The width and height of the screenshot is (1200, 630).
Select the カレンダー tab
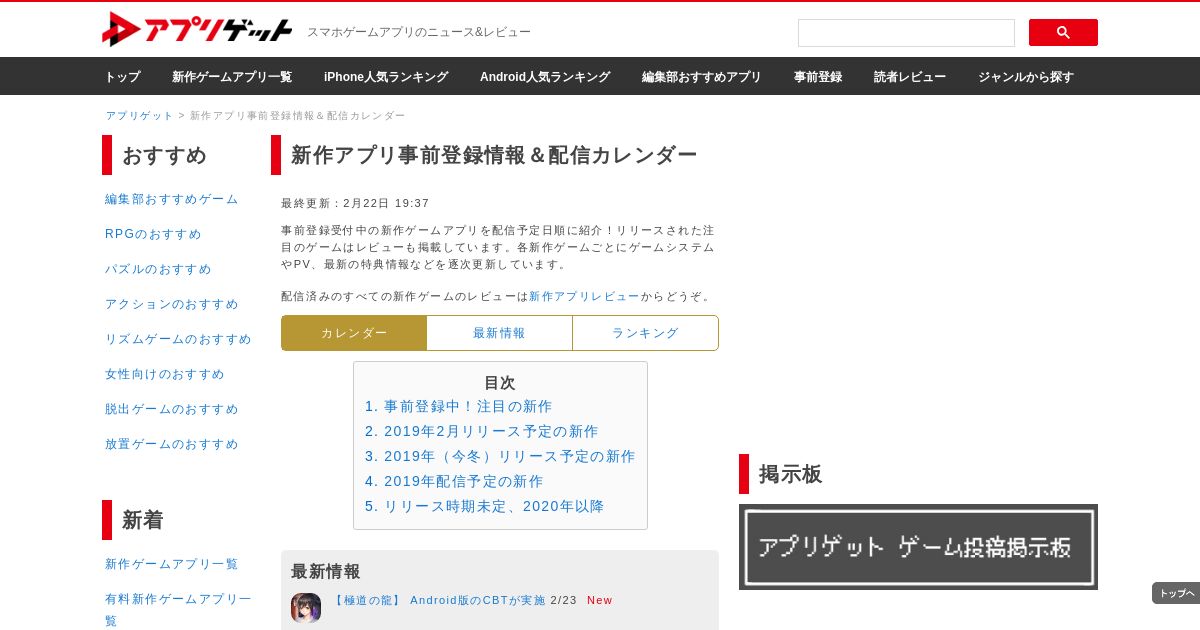(354, 333)
